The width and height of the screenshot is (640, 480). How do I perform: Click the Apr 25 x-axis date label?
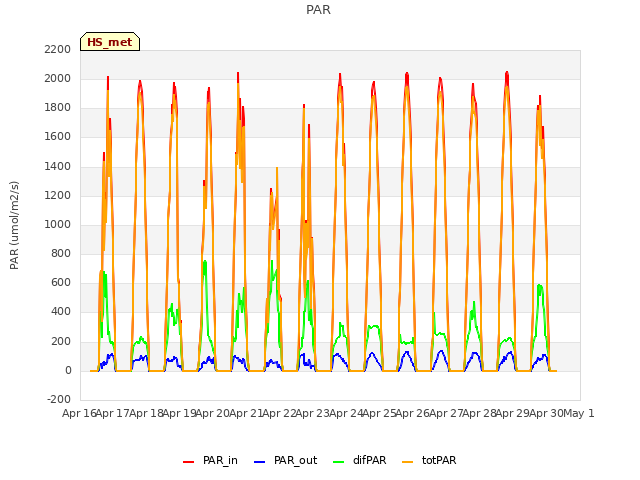click(x=379, y=413)
